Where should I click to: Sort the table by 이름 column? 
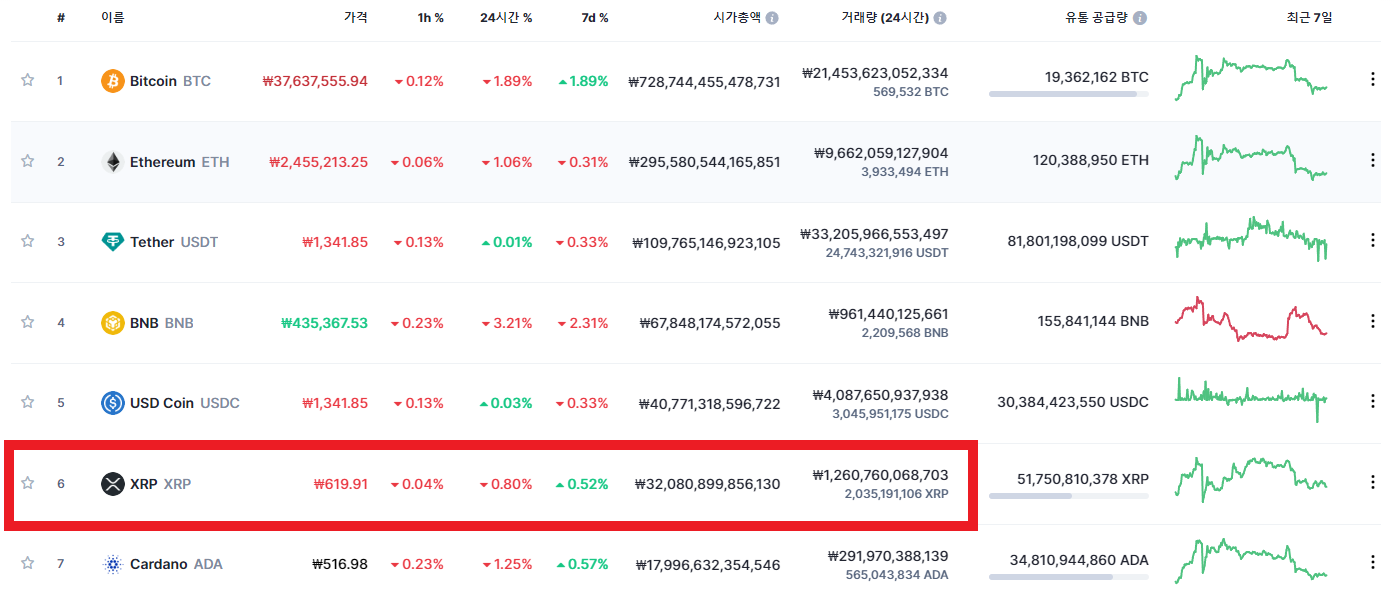(x=113, y=18)
